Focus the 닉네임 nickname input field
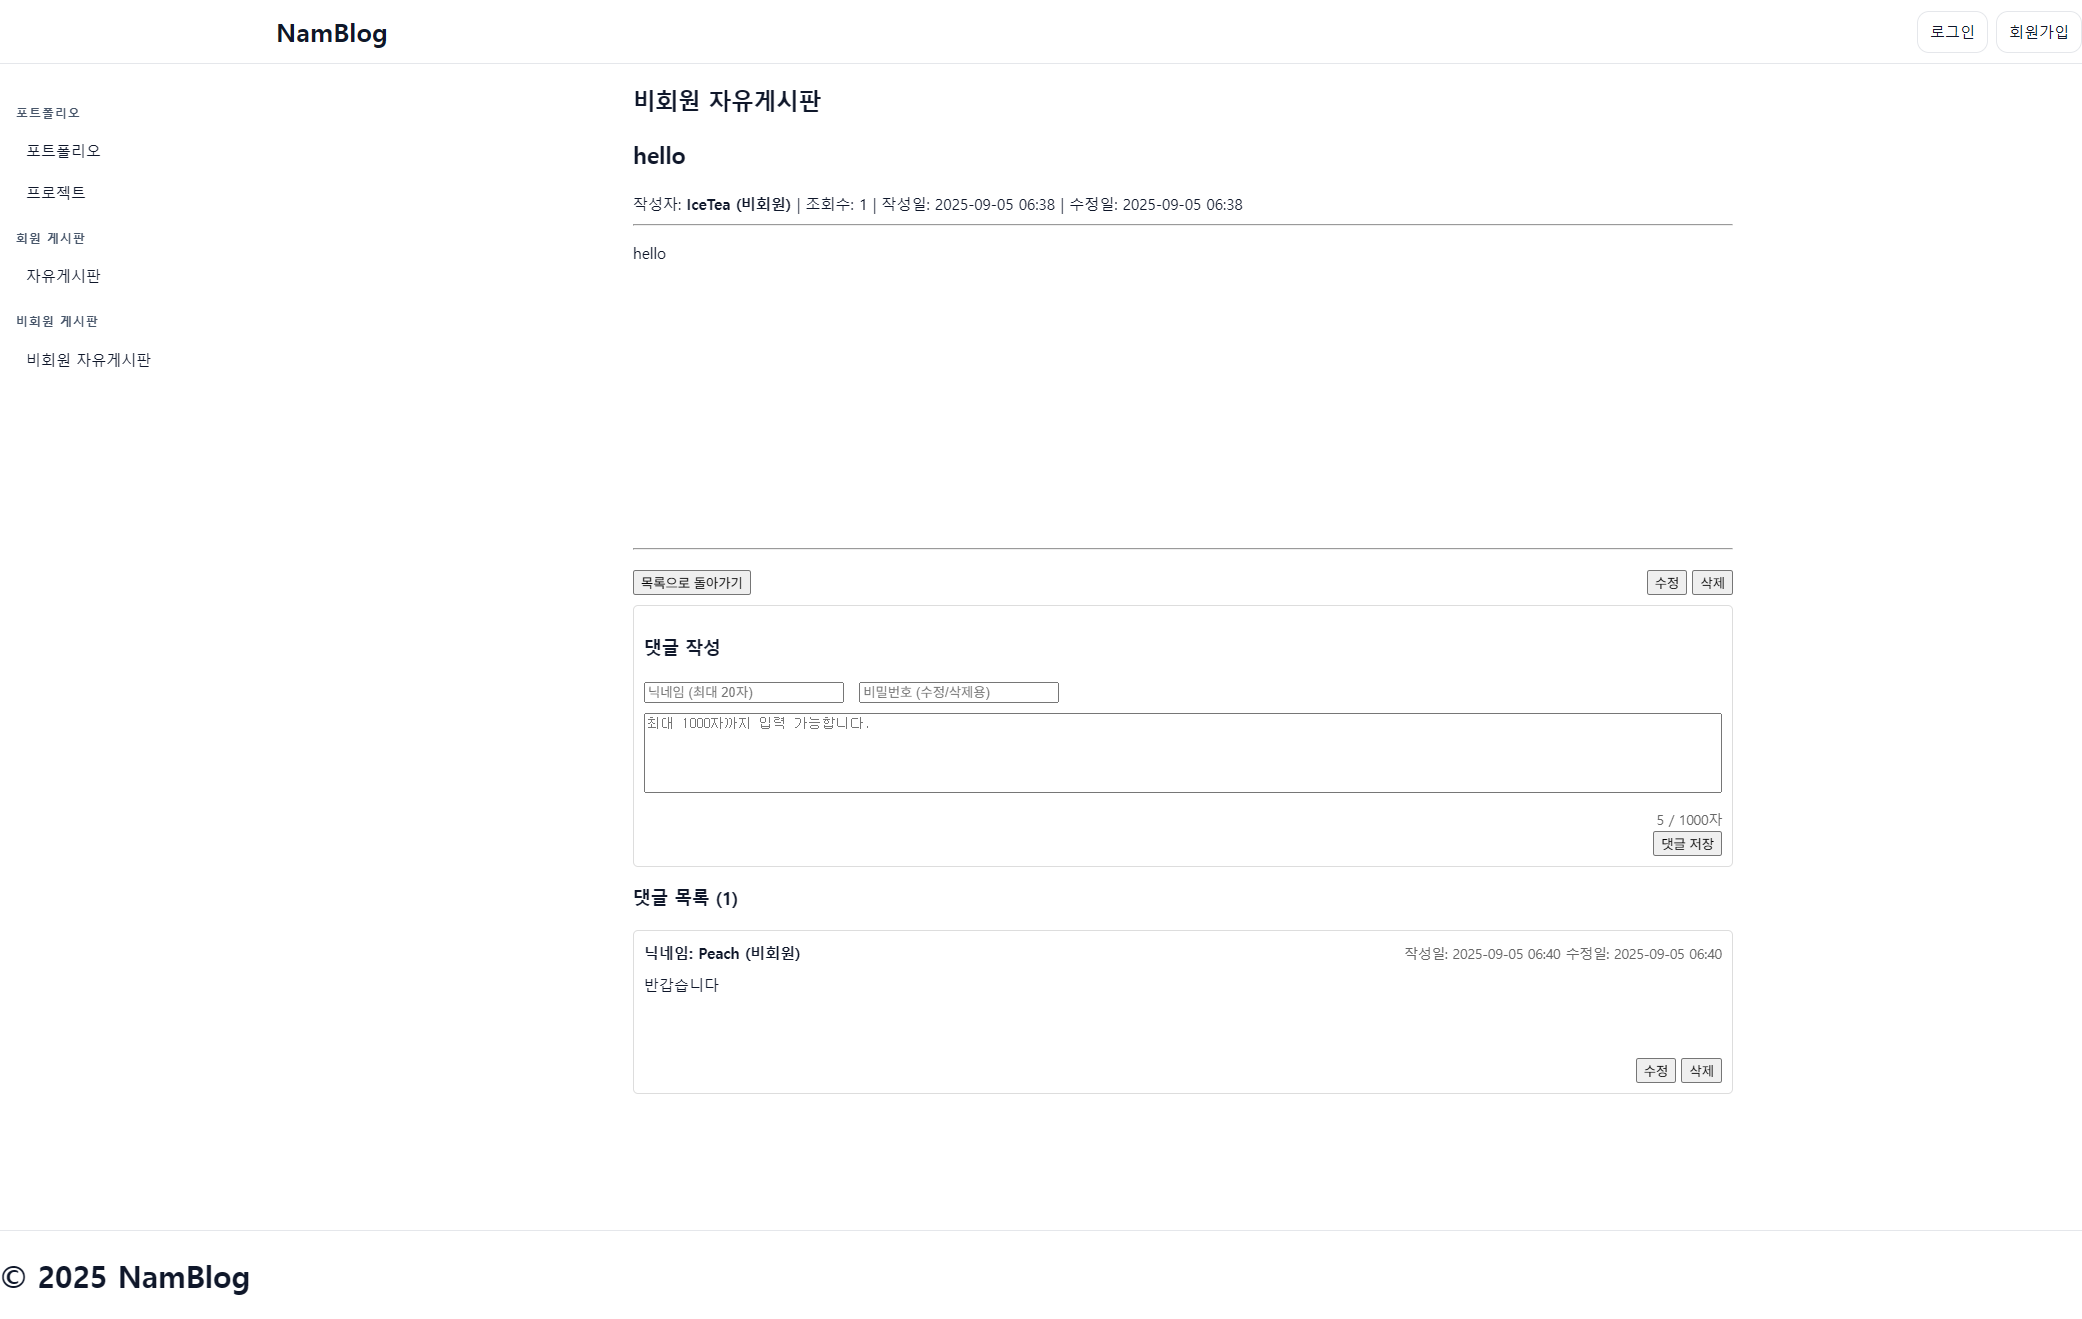The width and height of the screenshot is (2082, 1319). click(x=743, y=692)
